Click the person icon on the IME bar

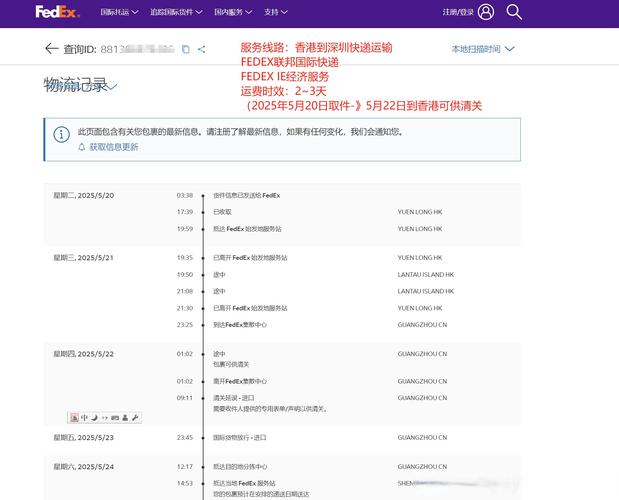(x=125, y=418)
